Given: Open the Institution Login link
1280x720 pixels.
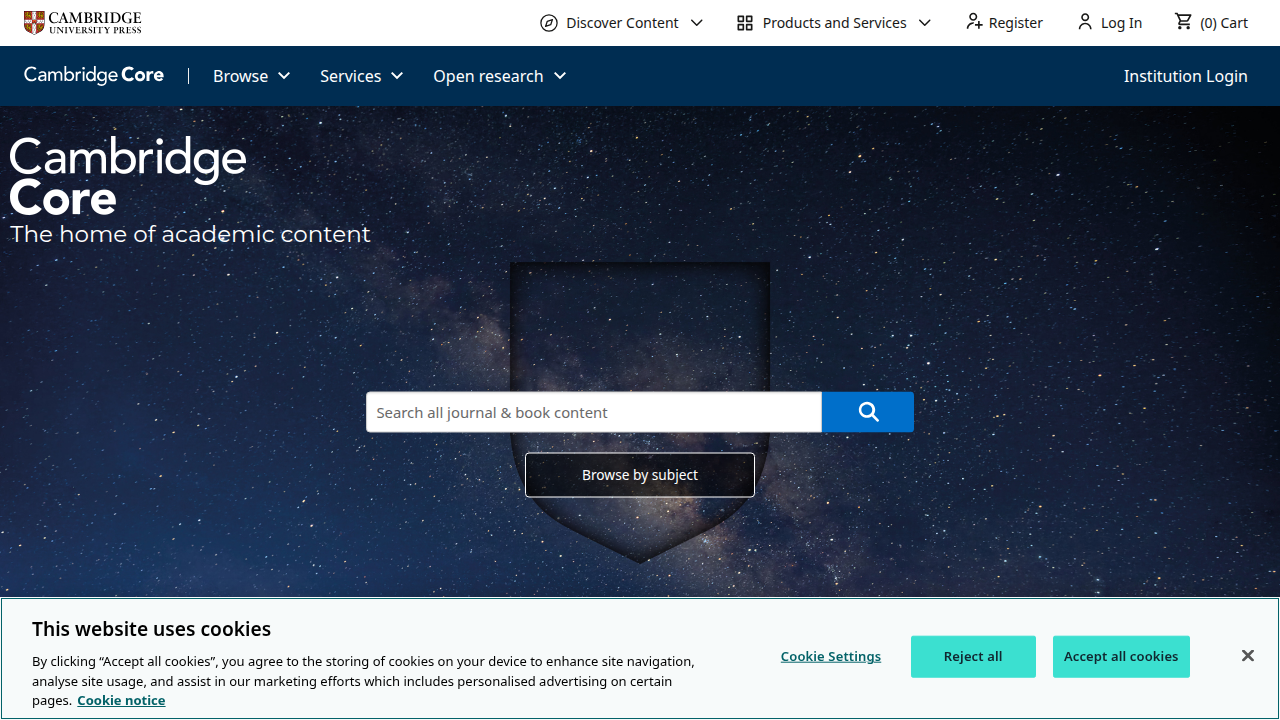Looking at the screenshot, I should pyautogui.click(x=1185, y=76).
